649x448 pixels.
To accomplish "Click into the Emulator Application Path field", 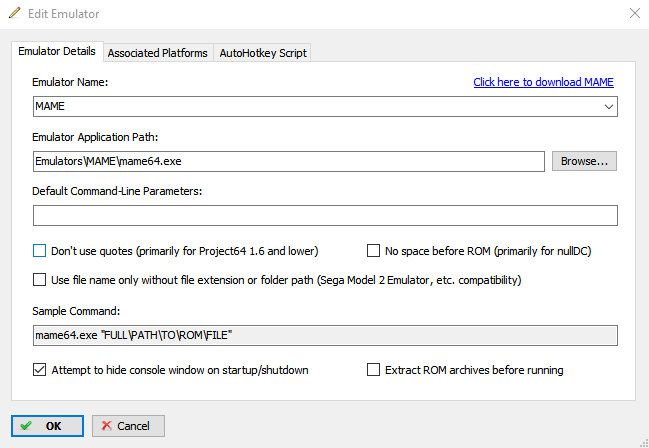I will point(288,161).
